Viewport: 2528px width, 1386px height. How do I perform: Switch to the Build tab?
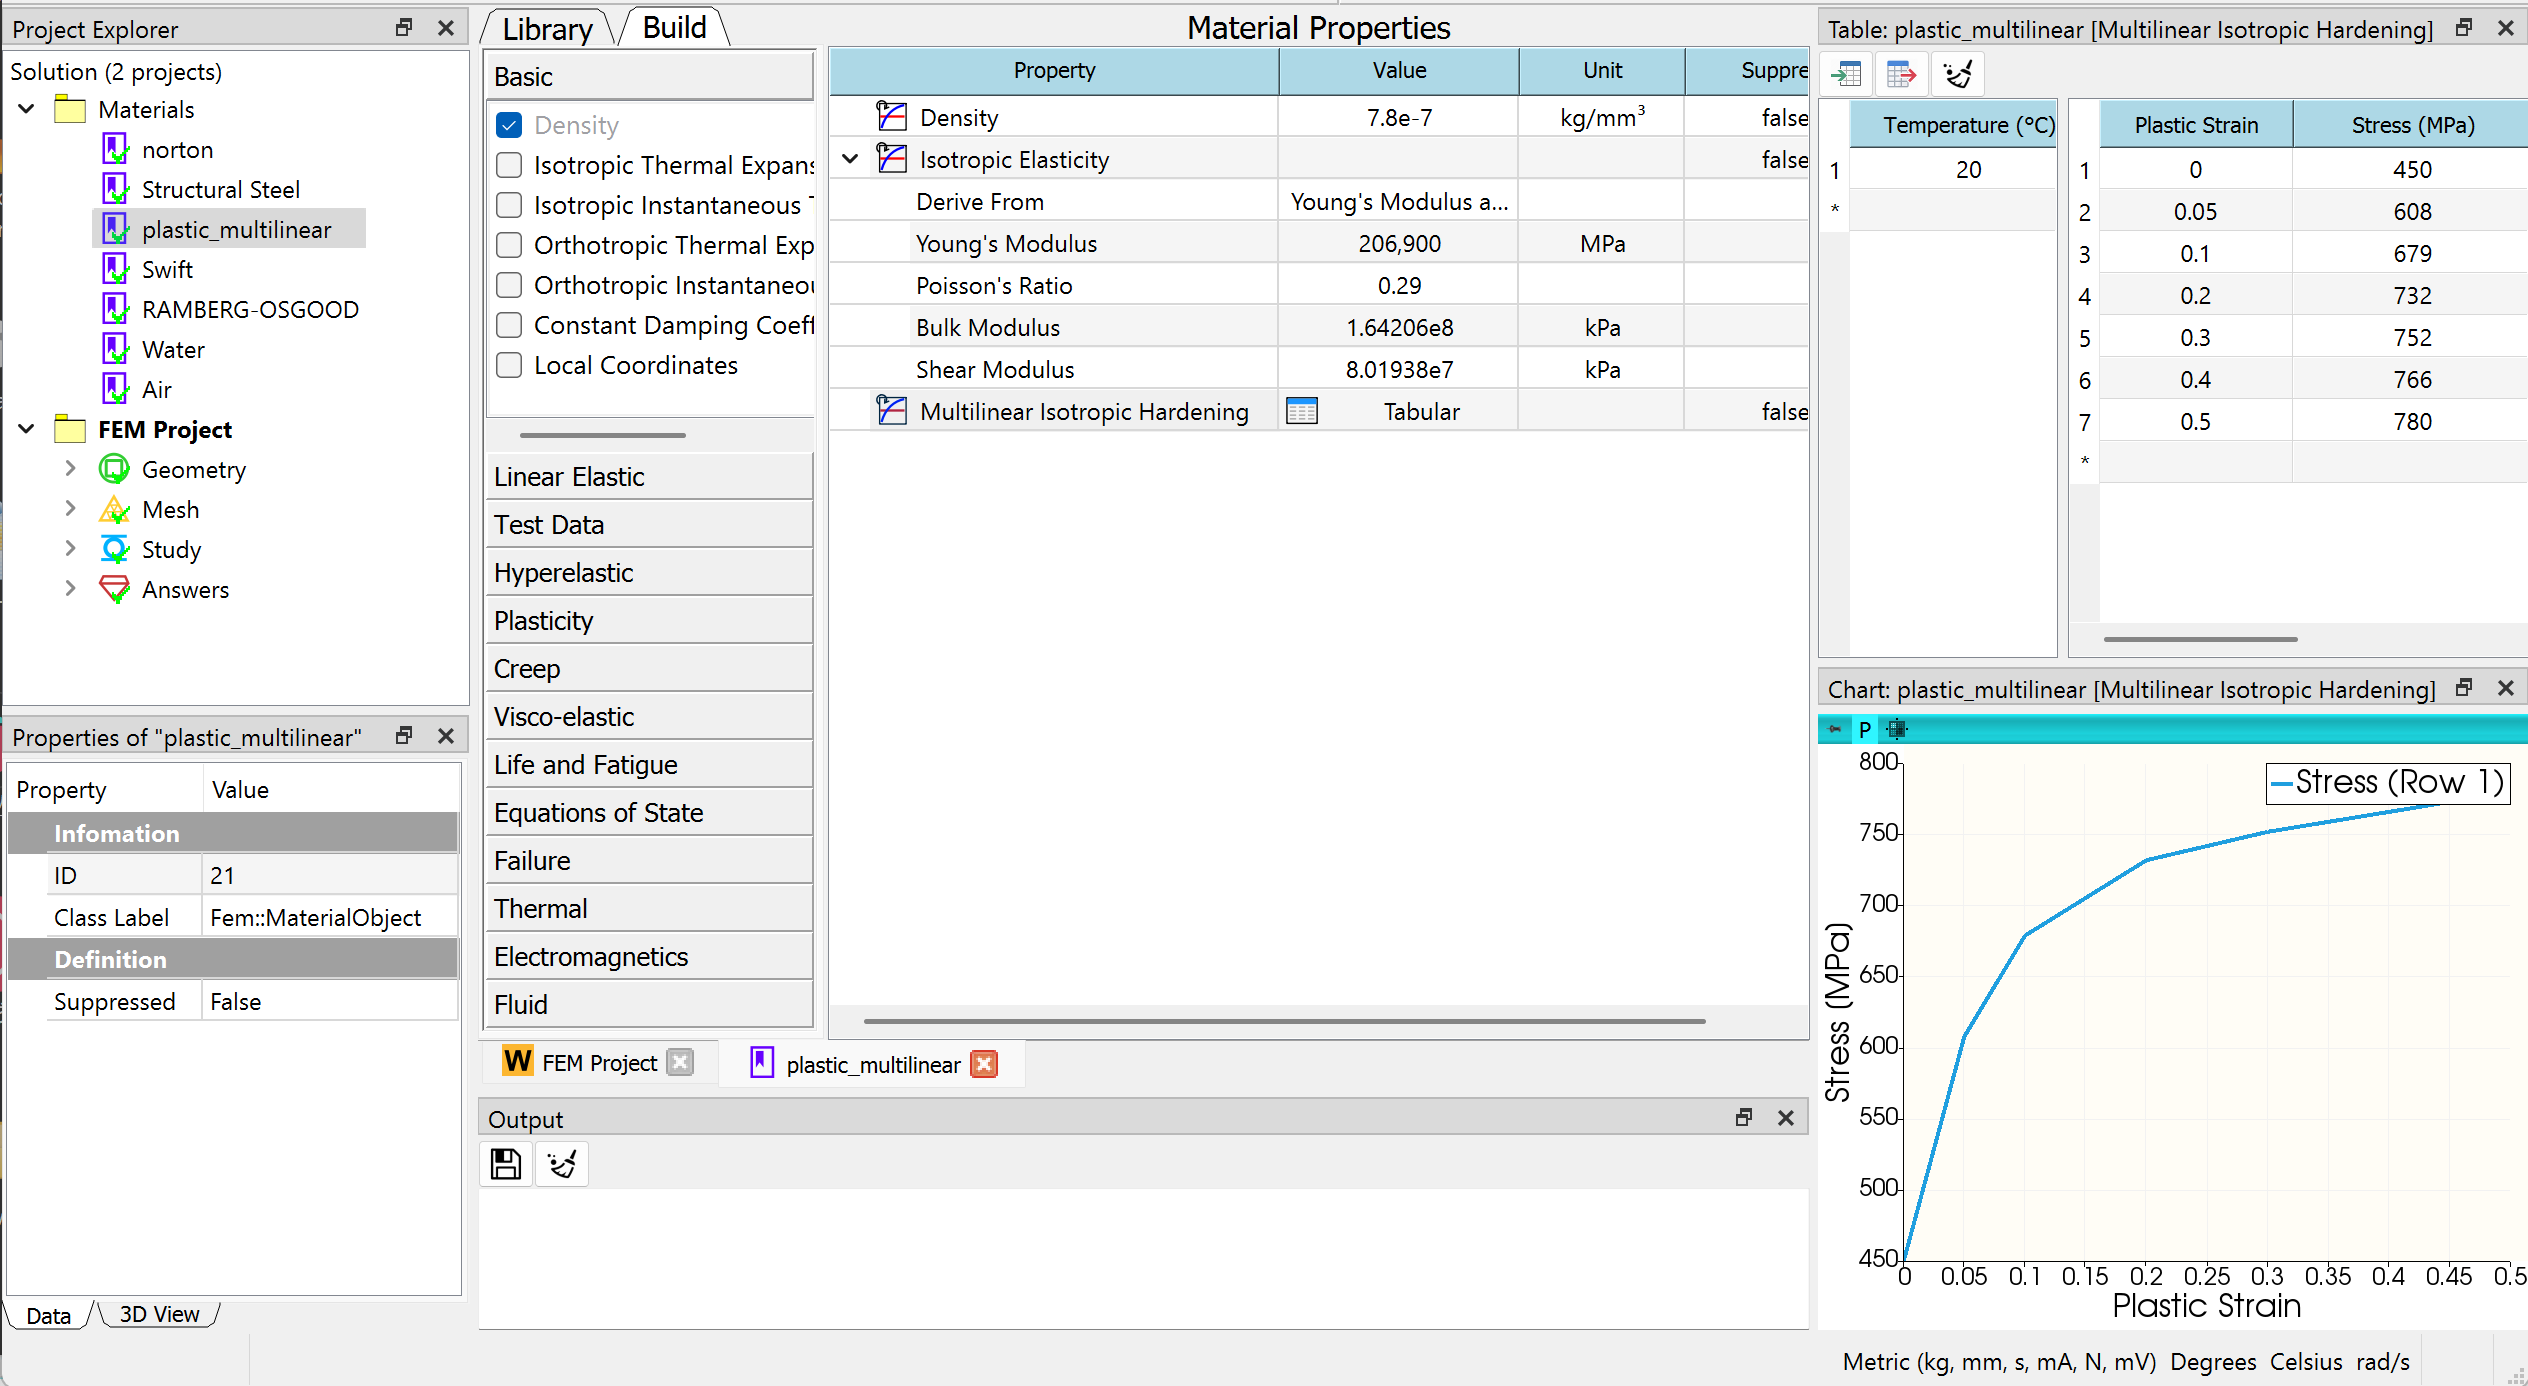point(675,27)
